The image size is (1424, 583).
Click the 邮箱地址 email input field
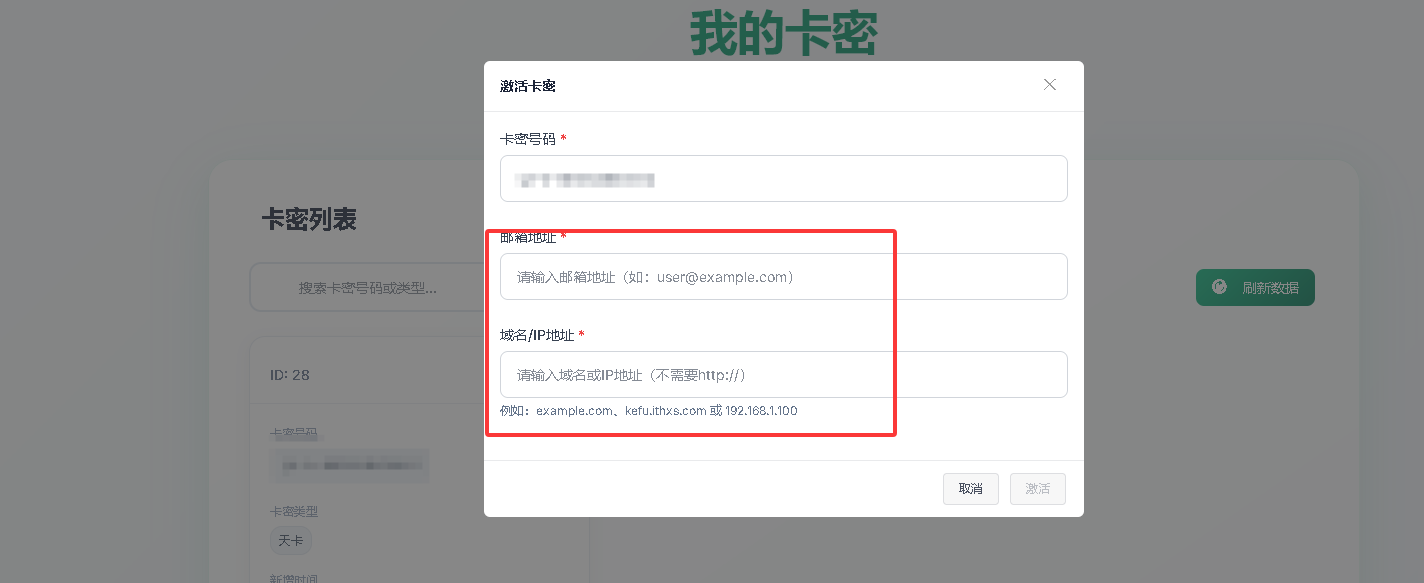pyautogui.click(x=783, y=276)
